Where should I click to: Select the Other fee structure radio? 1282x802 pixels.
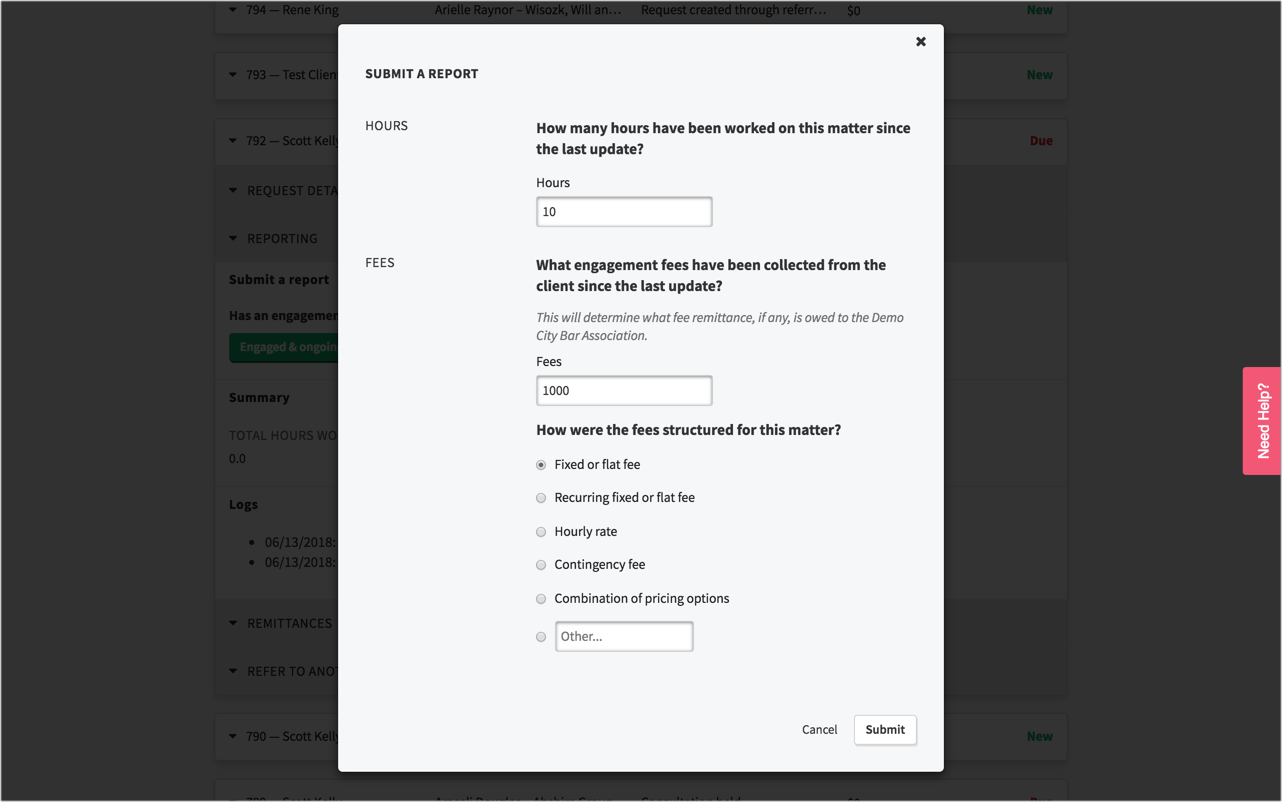[541, 637]
